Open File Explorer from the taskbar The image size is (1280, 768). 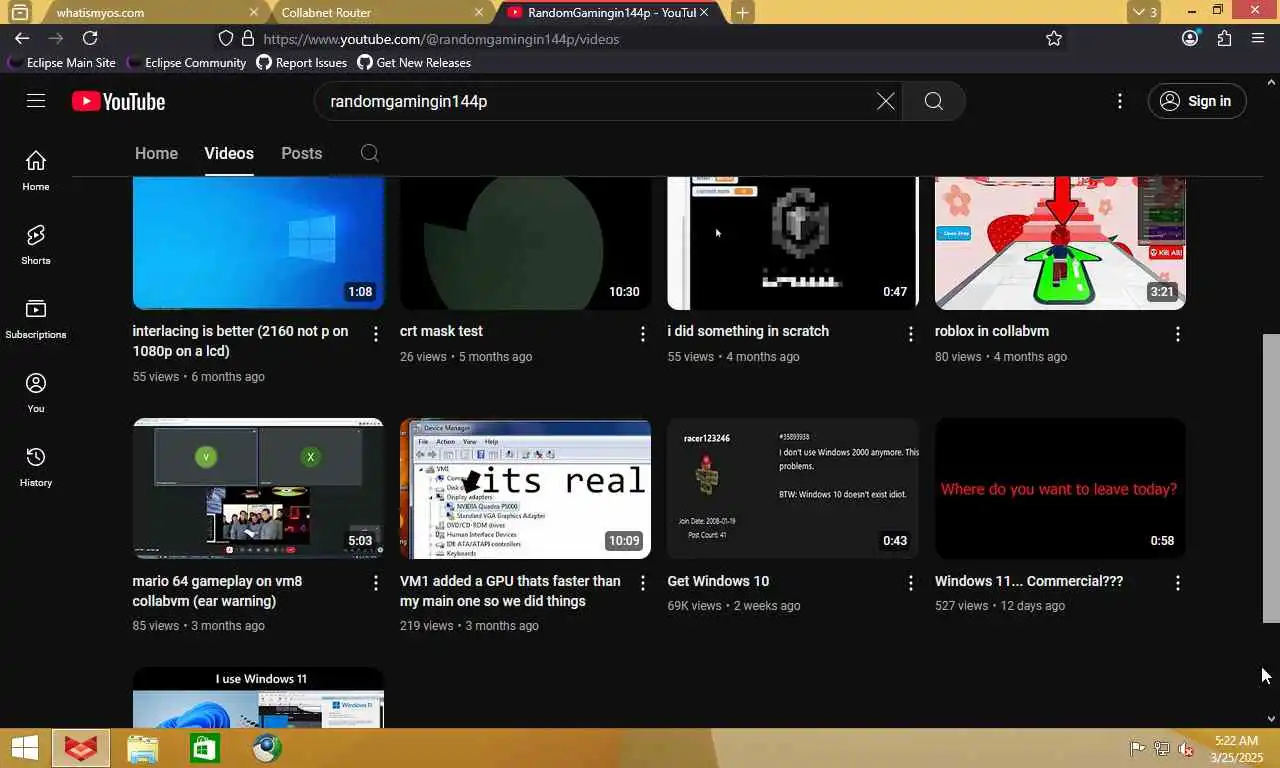[143, 748]
